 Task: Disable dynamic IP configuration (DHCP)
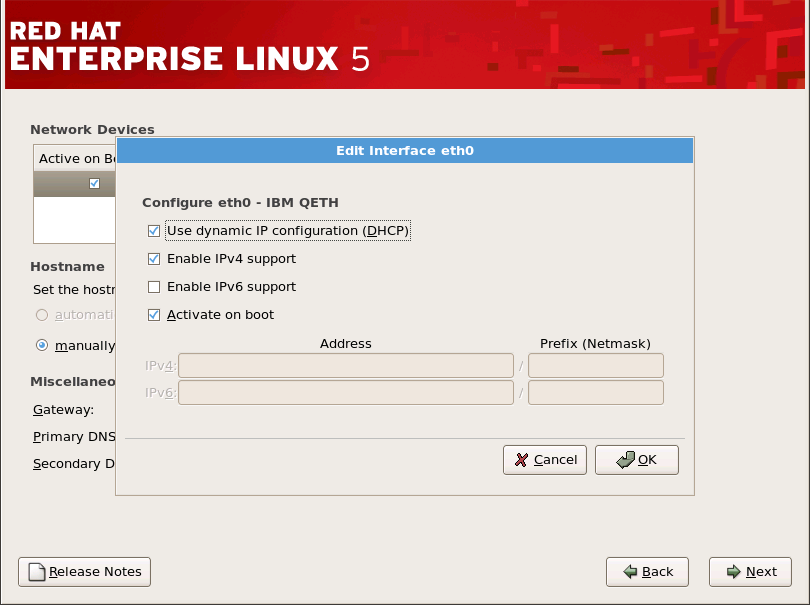[x=154, y=230]
